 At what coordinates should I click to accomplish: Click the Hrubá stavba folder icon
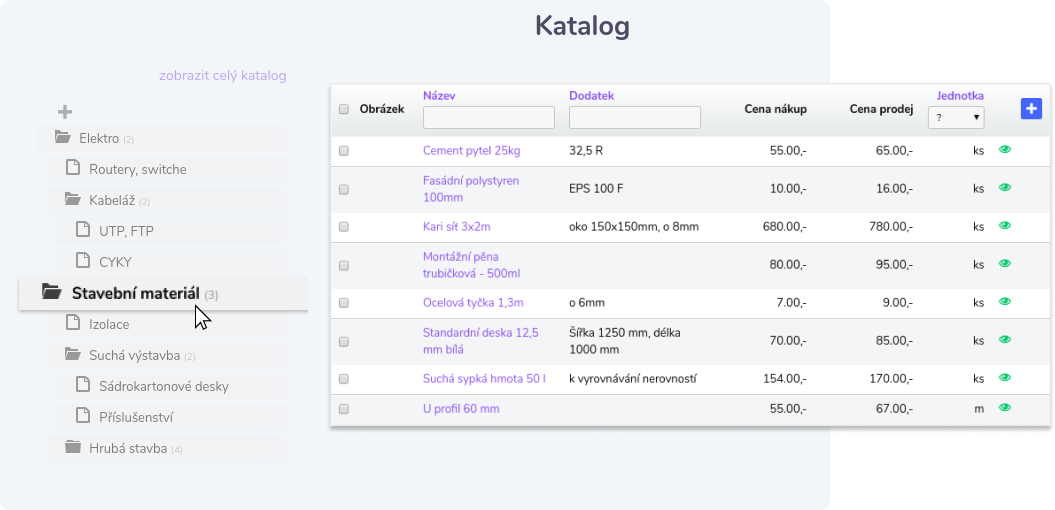(x=73, y=447)
